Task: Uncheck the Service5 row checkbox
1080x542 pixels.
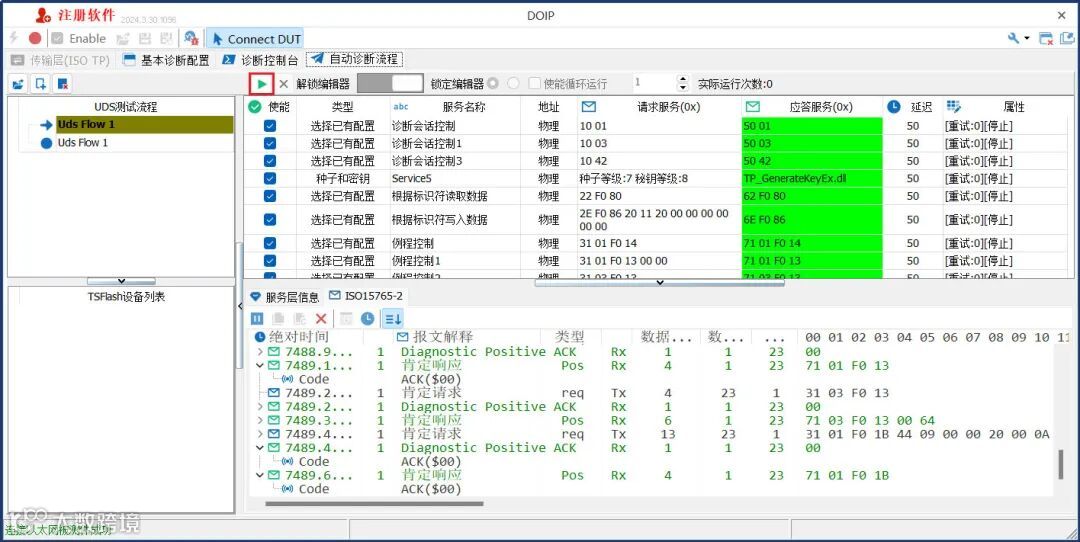Action: click(270, 178)
